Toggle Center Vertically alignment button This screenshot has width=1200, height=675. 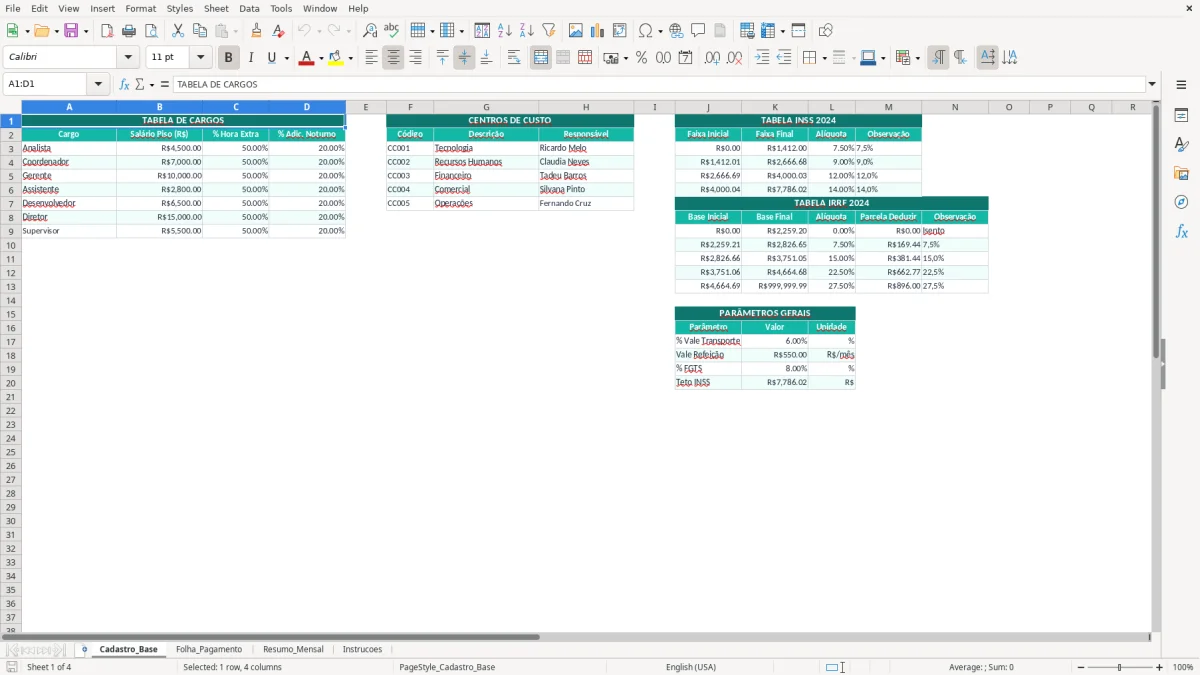click(x=464, y=58)
